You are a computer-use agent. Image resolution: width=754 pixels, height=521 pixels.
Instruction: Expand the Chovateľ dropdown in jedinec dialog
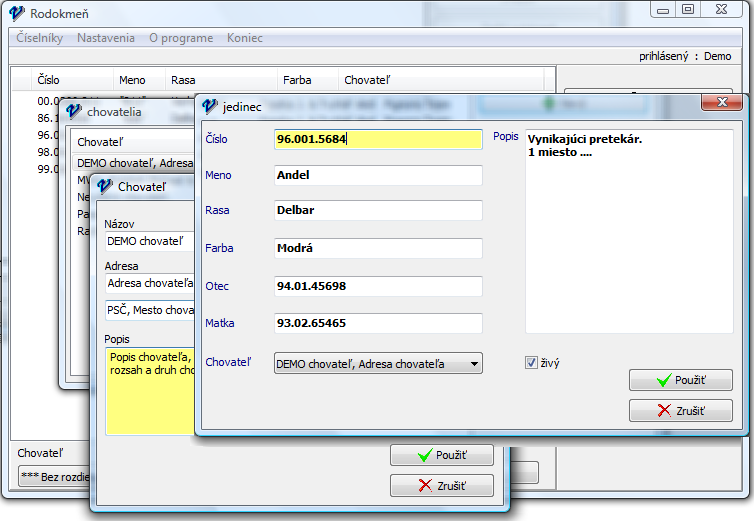tap(474, 363)
